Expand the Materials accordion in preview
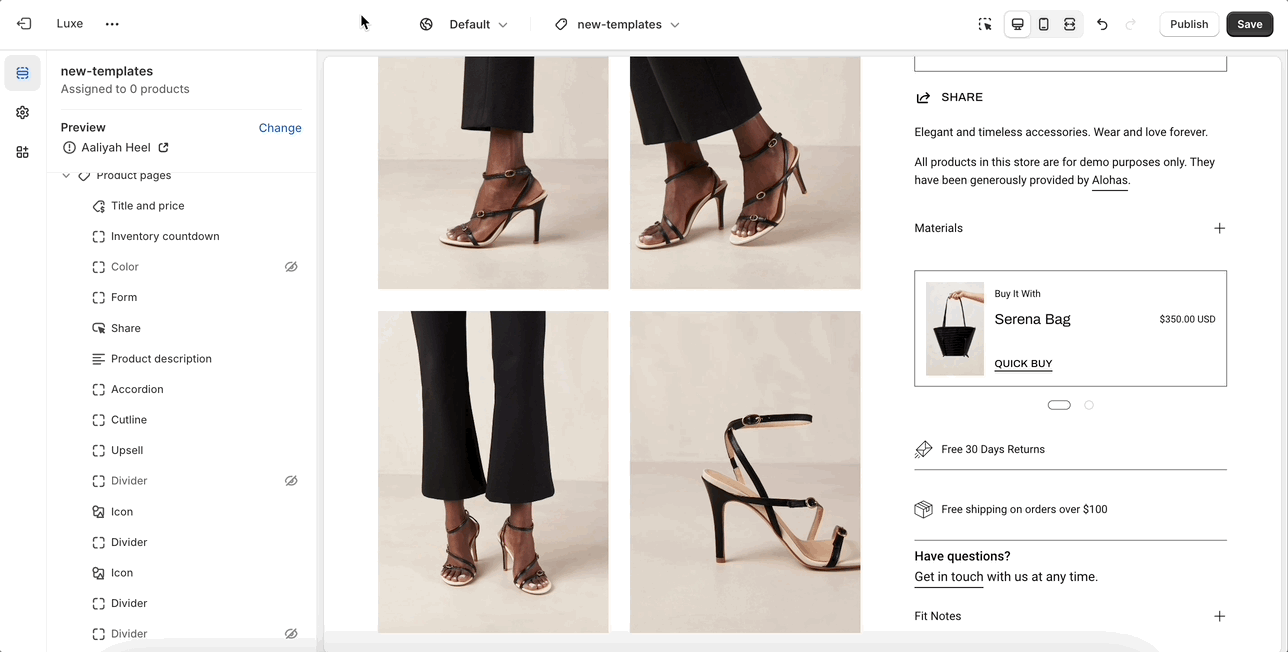The image size is (1288, 652). click(x=1219, y=228)
